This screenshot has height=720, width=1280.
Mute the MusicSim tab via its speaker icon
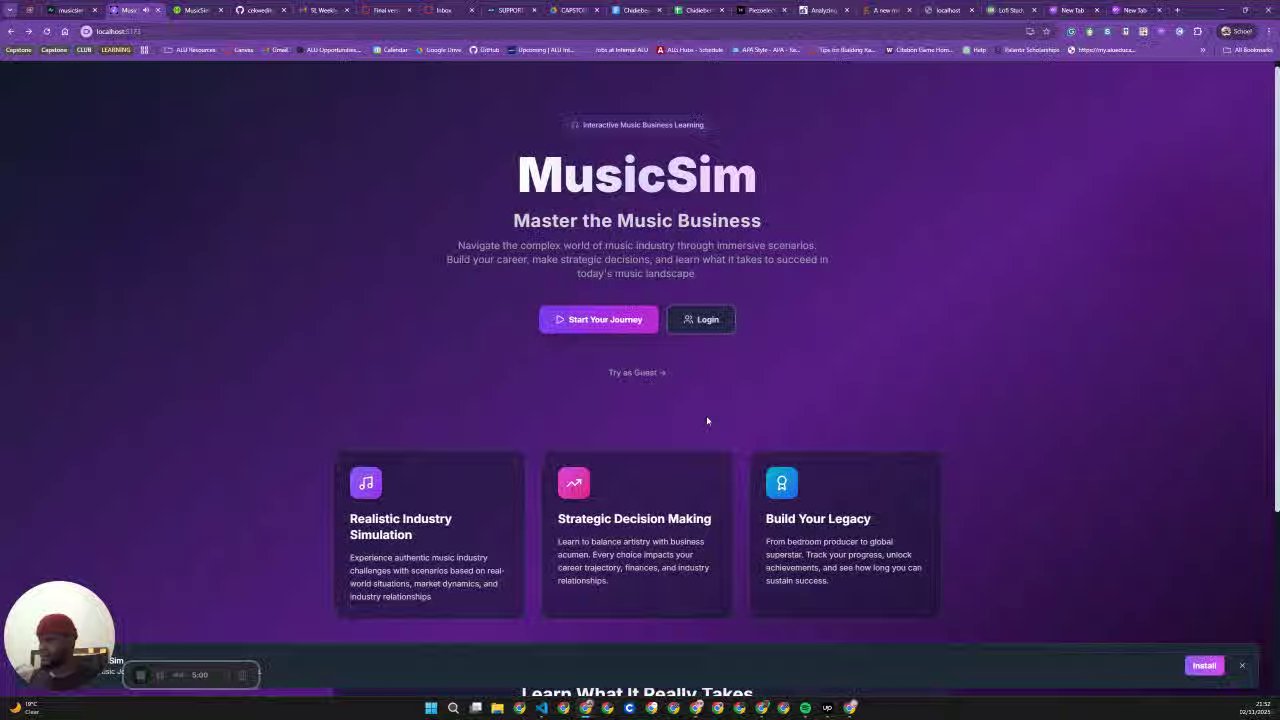click(x=146, y=10)
